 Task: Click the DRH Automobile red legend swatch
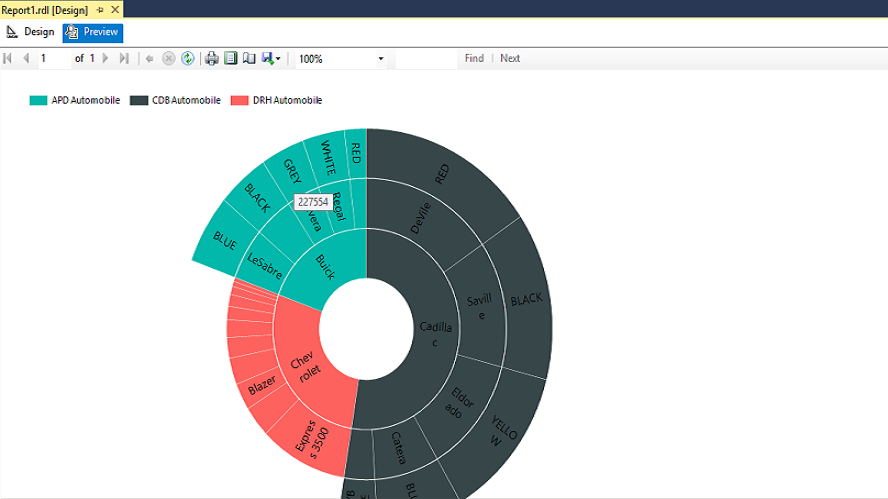click(240, 100)
